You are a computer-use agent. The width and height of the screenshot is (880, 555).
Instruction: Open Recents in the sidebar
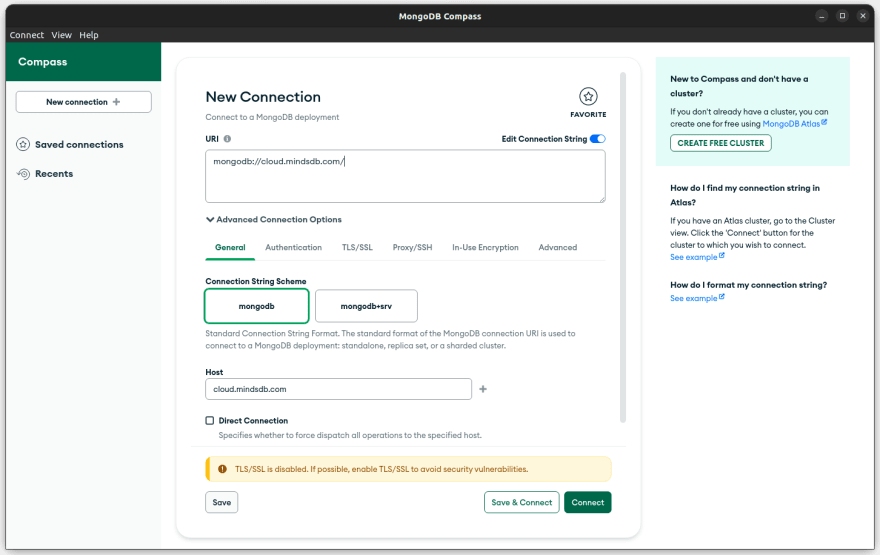point(45,173)
